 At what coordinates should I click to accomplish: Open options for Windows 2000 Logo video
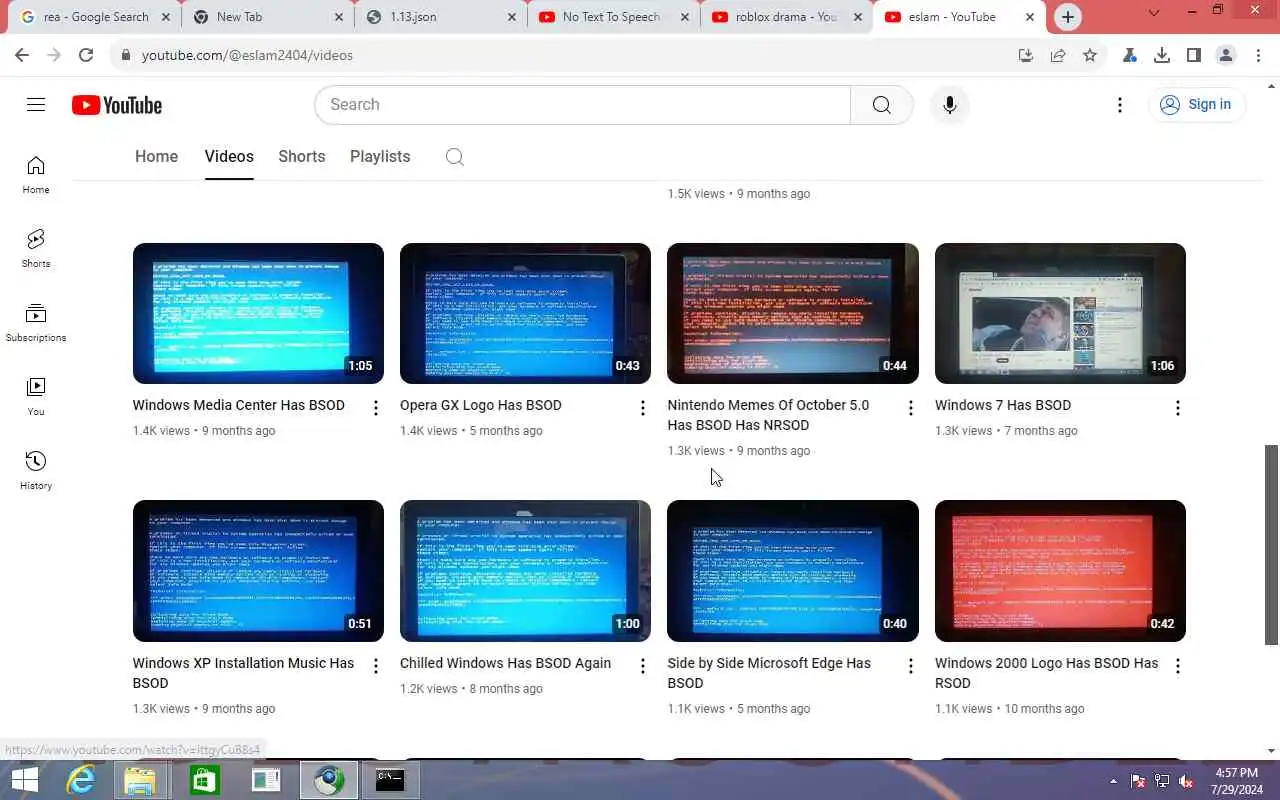pyautogui.click(x=1178, y=666)
